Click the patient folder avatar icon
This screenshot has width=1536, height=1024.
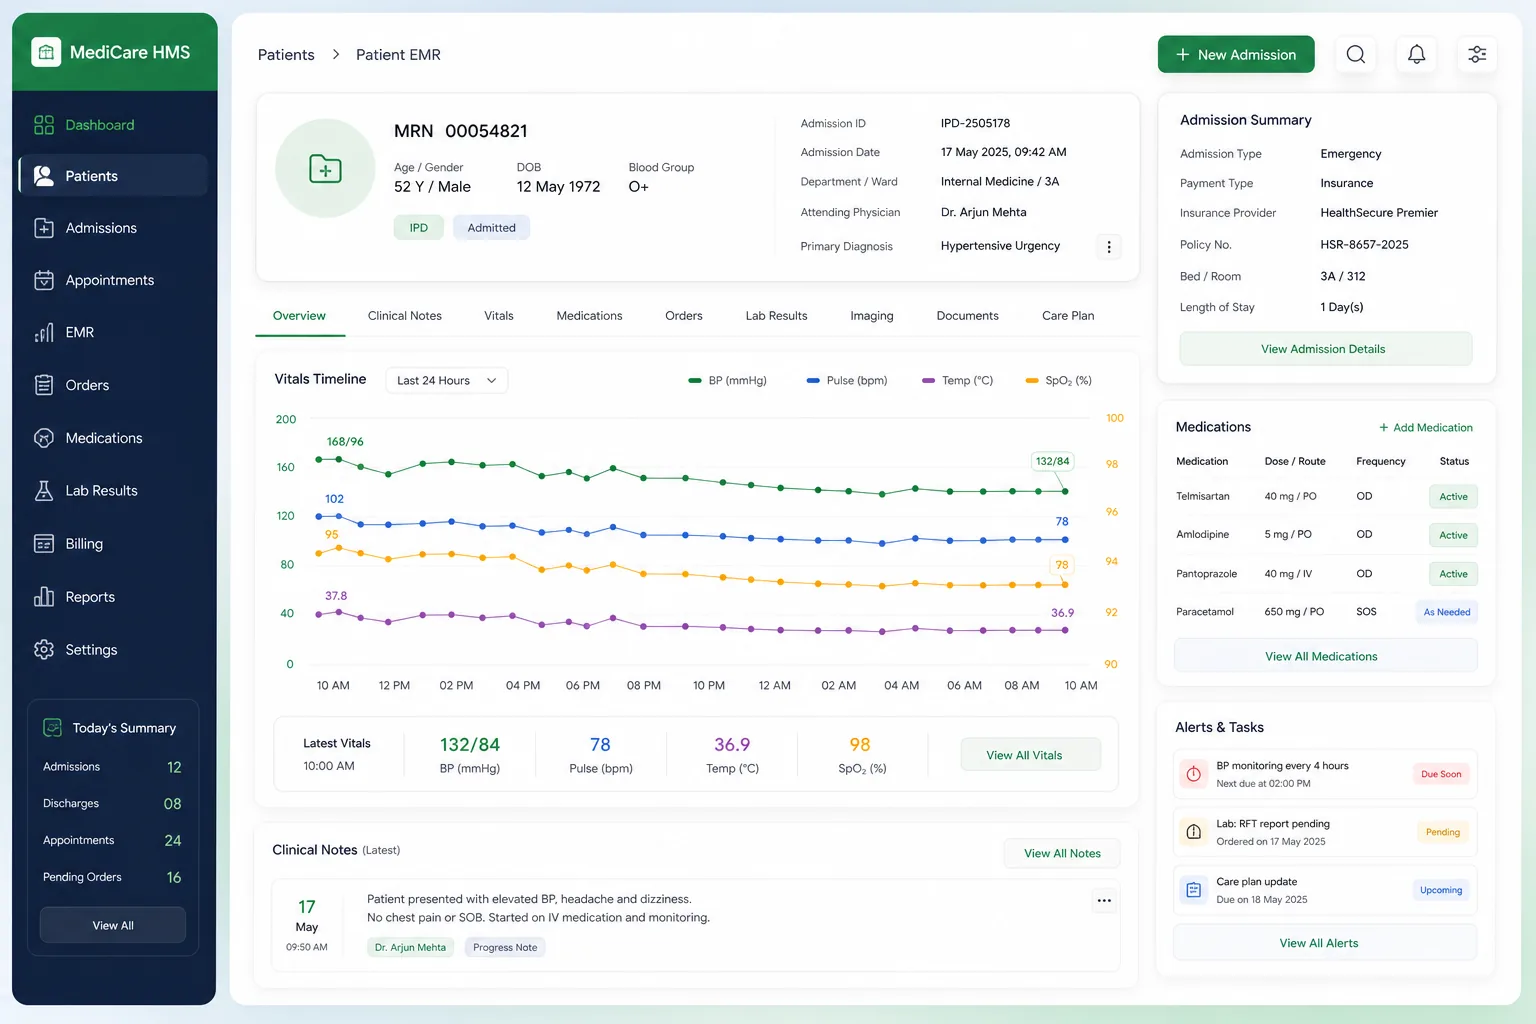pyautogui.click(x=325, y=168)
